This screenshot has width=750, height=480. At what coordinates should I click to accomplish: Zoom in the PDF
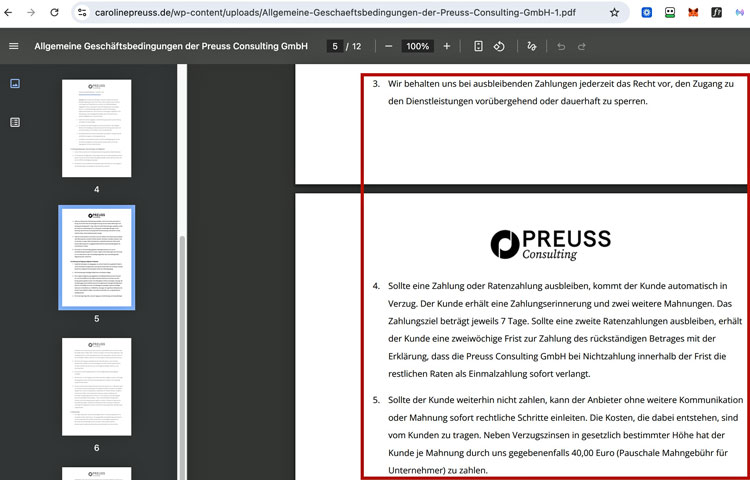[x=447, y=46]
